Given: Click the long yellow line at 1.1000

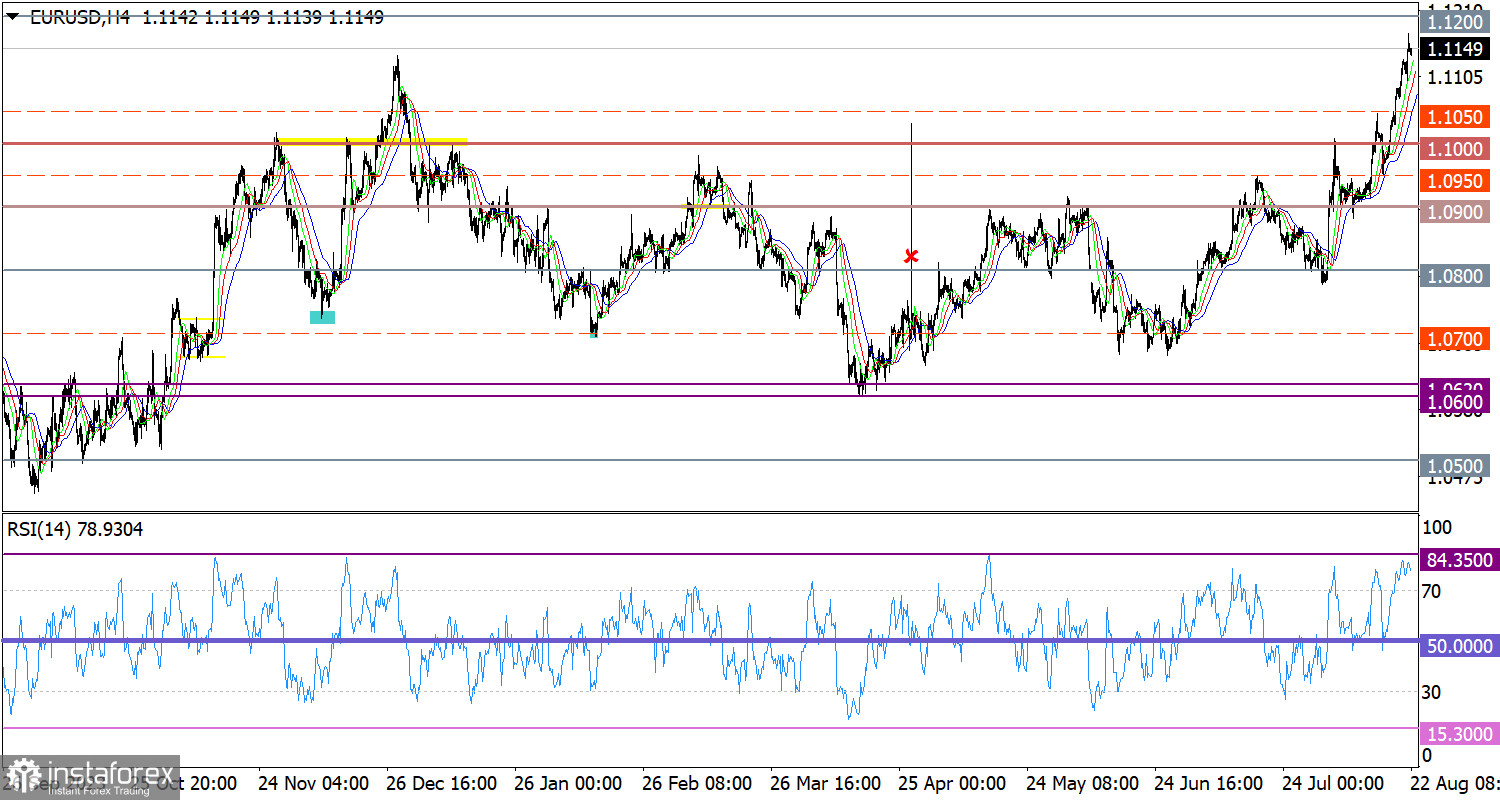Looking at the screenshot, I should click(x=372, y=139).
